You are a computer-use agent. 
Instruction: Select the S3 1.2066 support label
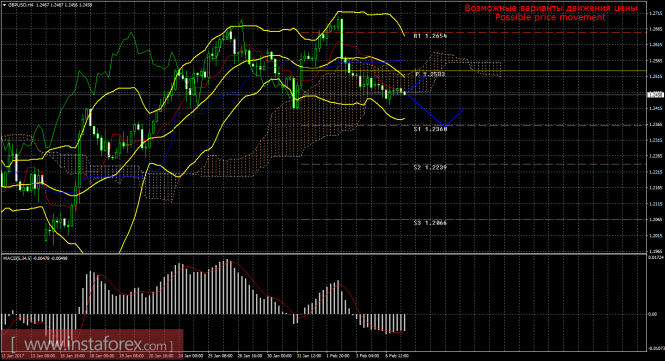click(x=430, y=223)
